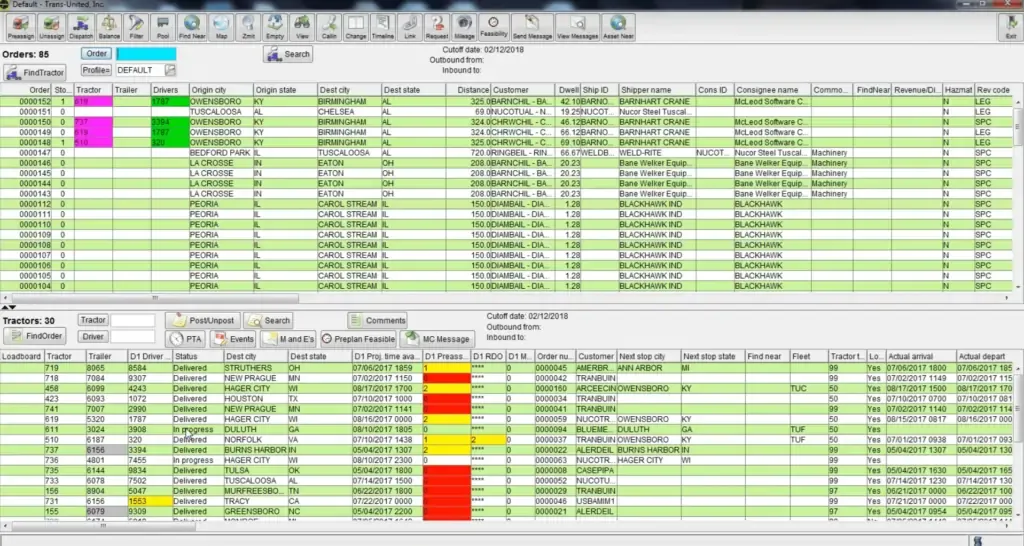
Task: Click the Preassign toolbar icon
Action: [21, 27]
